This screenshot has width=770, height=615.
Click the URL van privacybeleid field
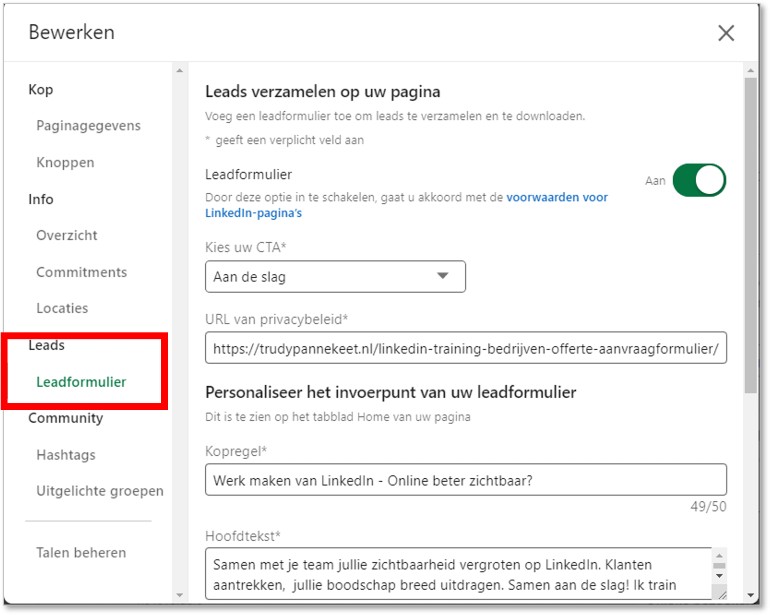466,348
